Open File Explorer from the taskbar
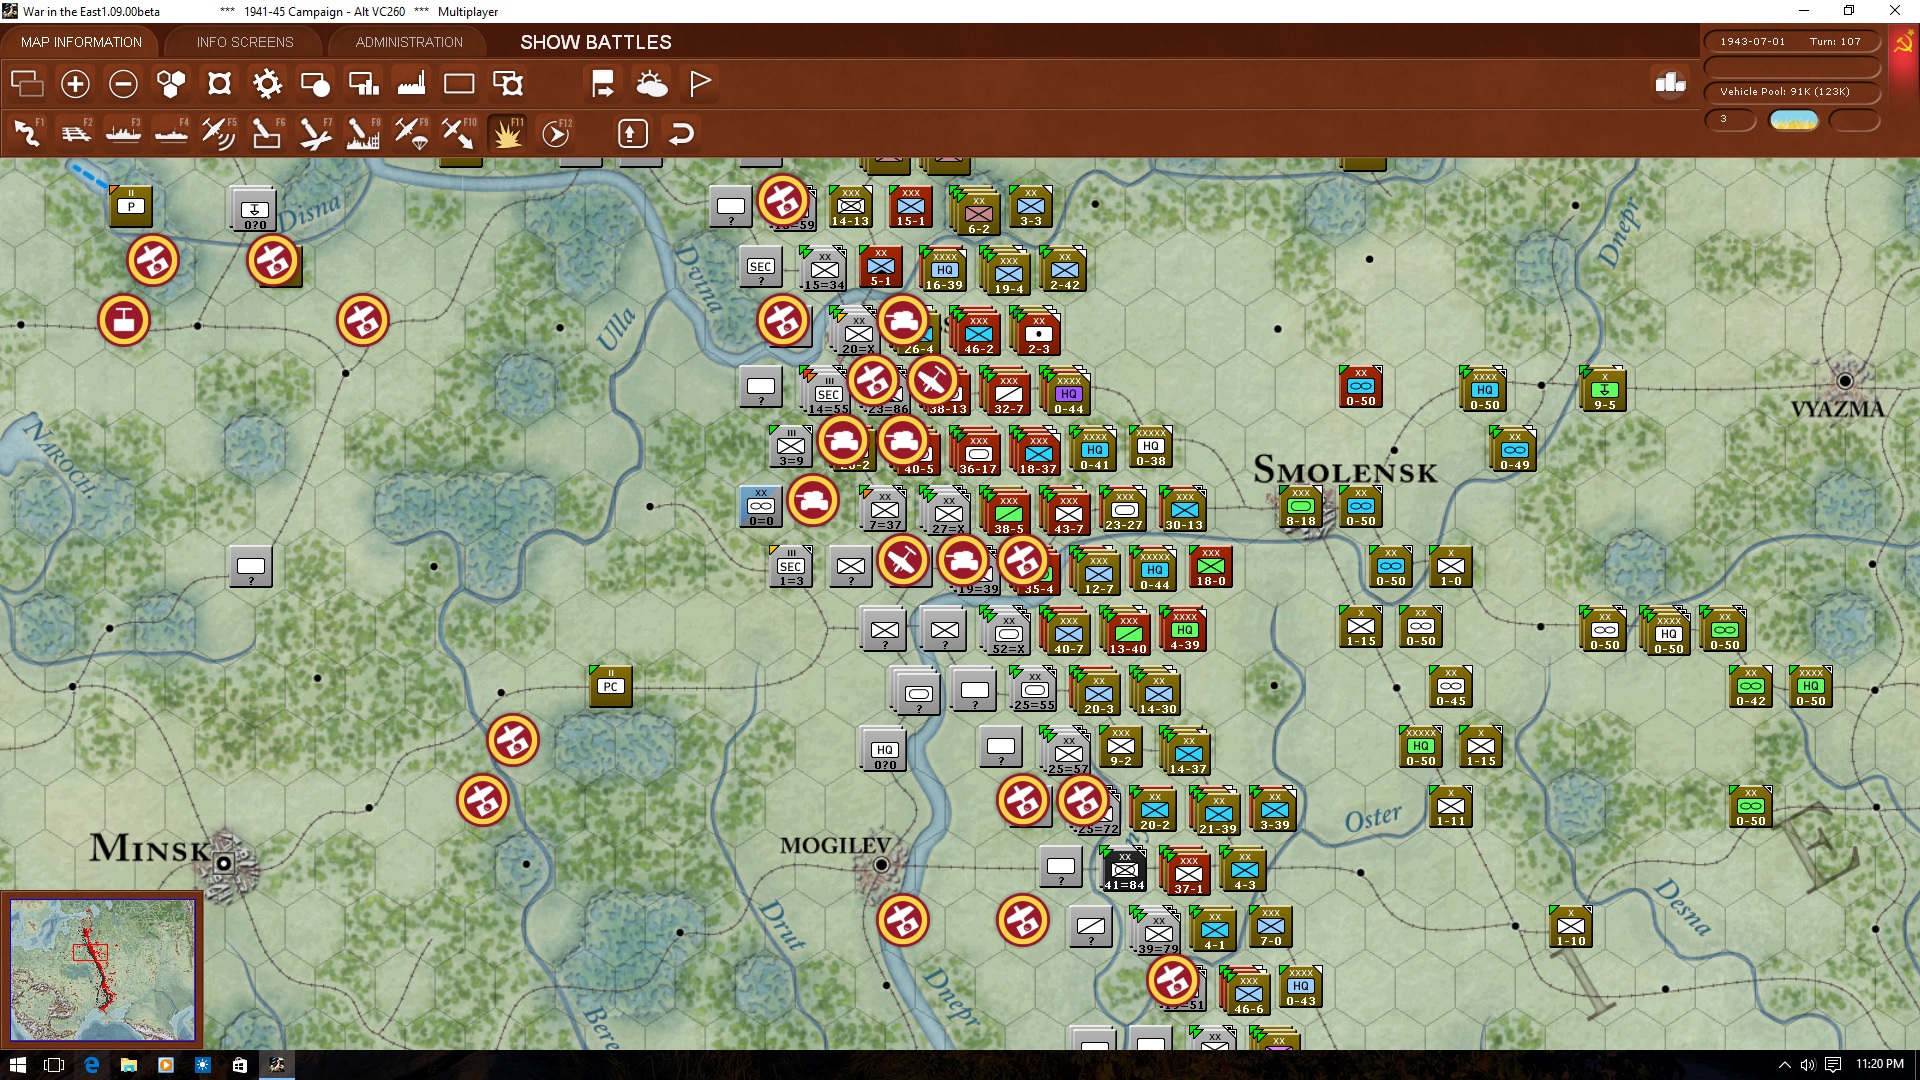Viewport: 1920px width, 1080px height. pyautogui.click(x=129, y=1065)
